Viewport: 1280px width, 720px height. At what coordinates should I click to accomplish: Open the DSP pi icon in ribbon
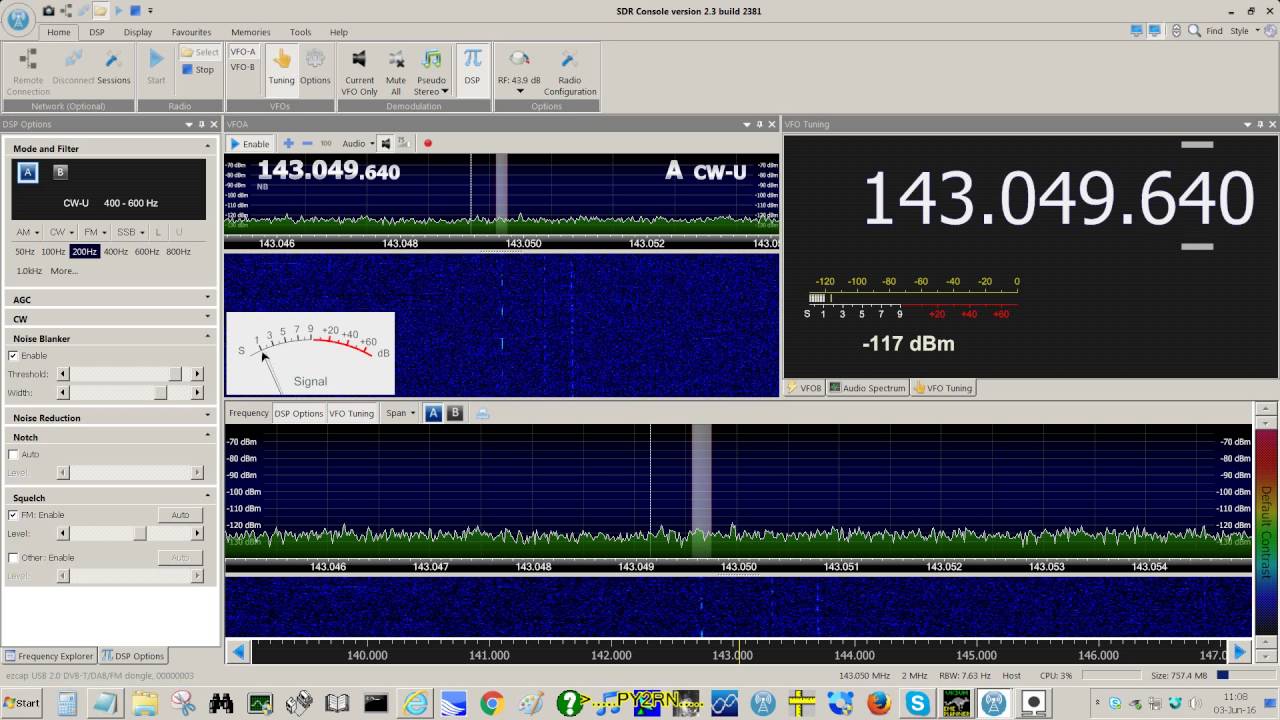(x=472, y=60)
